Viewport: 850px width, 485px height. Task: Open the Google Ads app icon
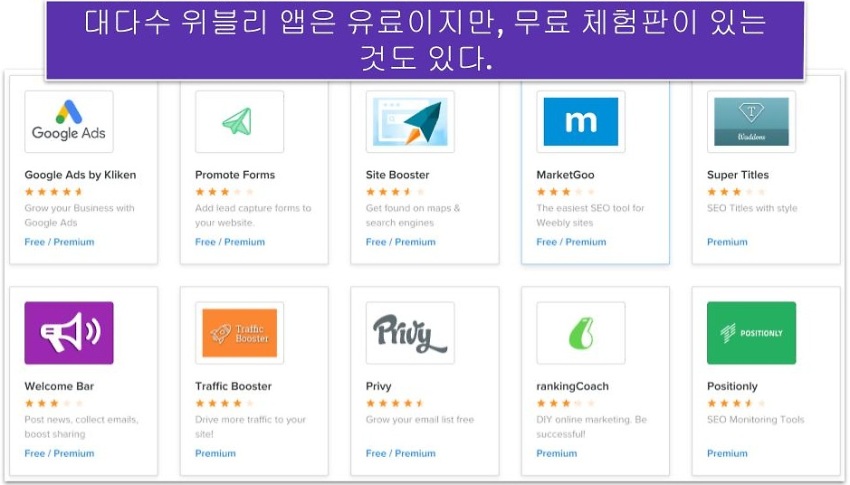pyautogui.click(x=69, y=121)
